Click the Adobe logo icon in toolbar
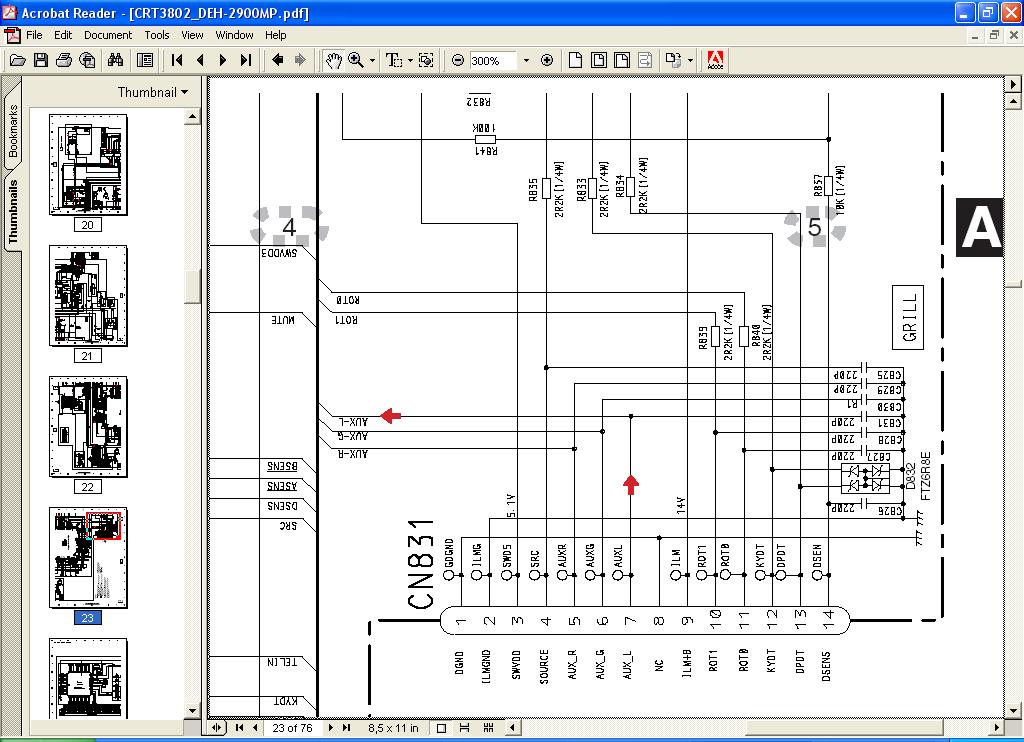Viewport: 1024px width, 742px height. [x=716, y=60]
